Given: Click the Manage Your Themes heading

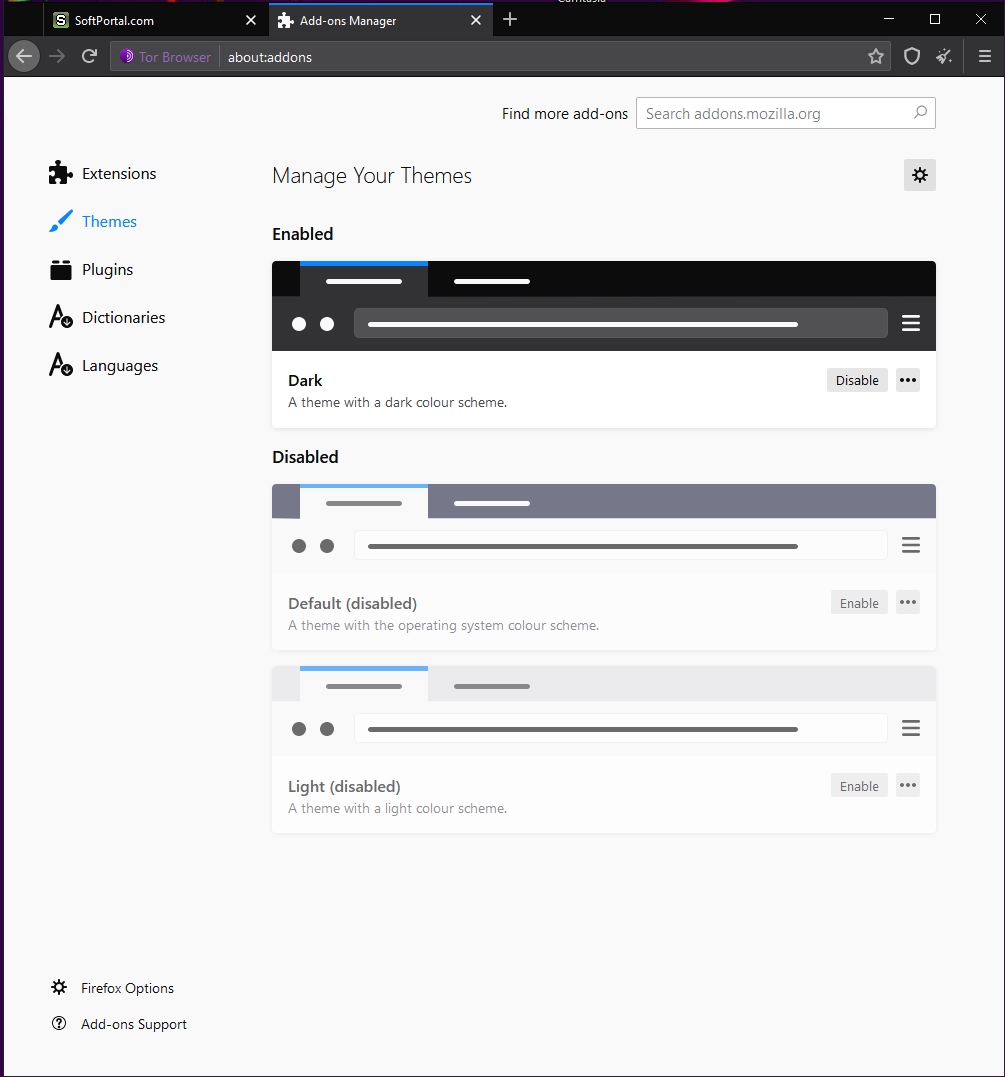Looking at the screenshot, I should click(x=372, y=176).
